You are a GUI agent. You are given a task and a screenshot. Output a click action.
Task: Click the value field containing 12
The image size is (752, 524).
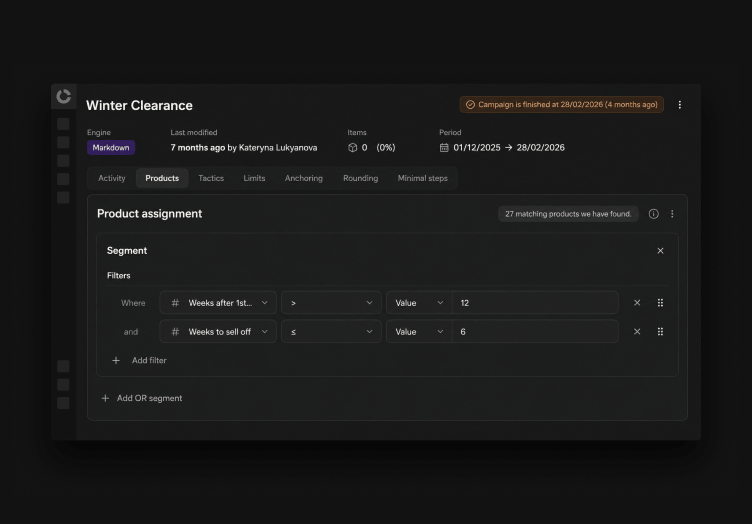[x=535, y=303]
